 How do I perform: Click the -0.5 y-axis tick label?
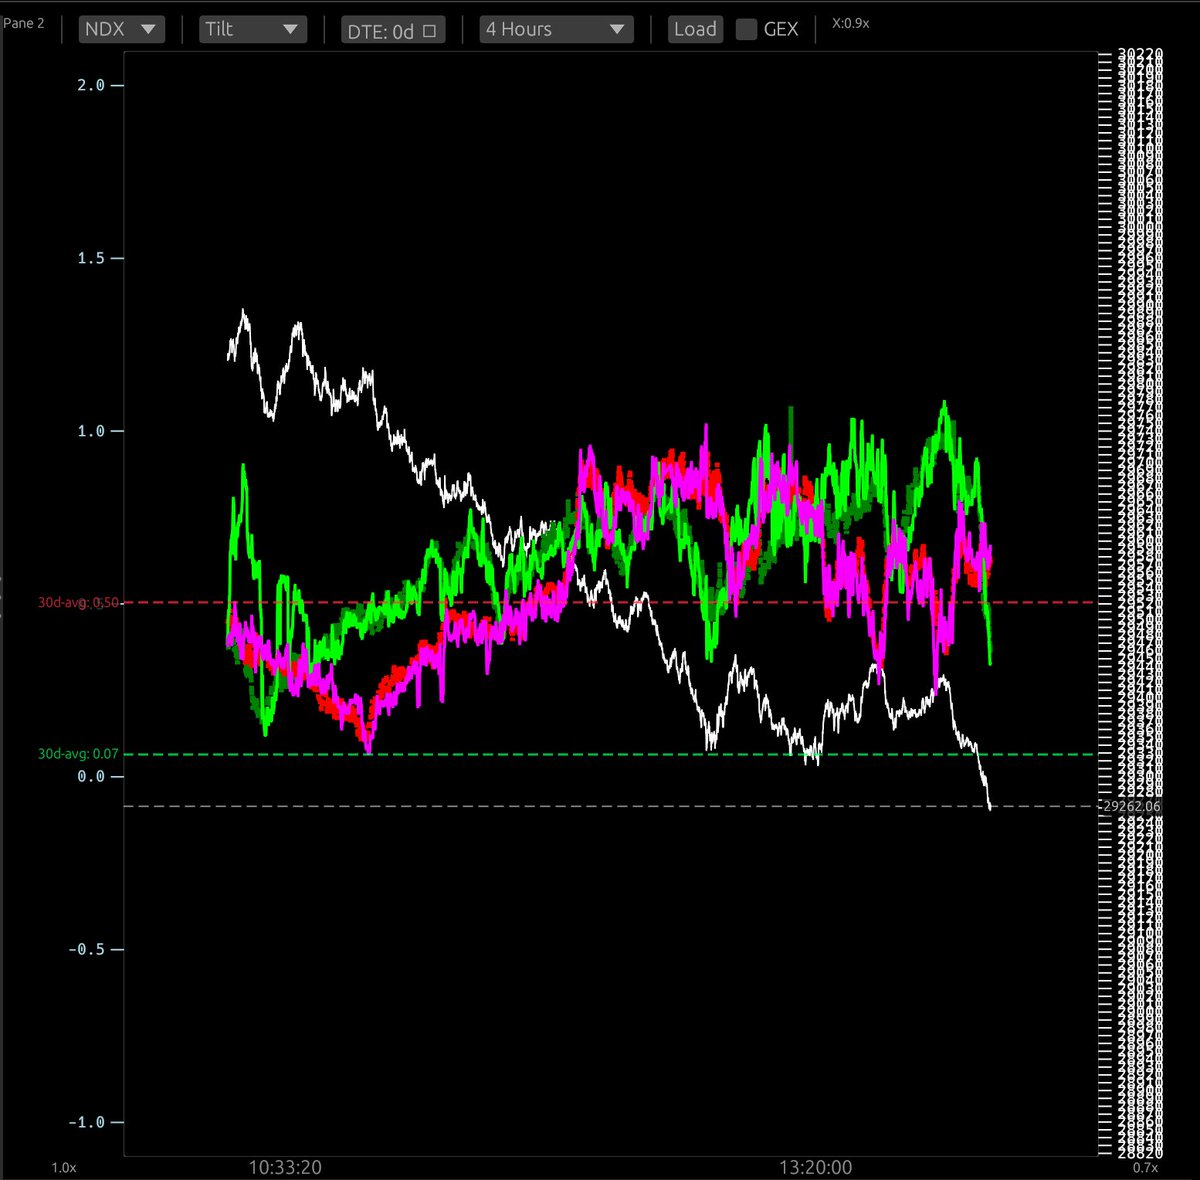pos(86,949)
